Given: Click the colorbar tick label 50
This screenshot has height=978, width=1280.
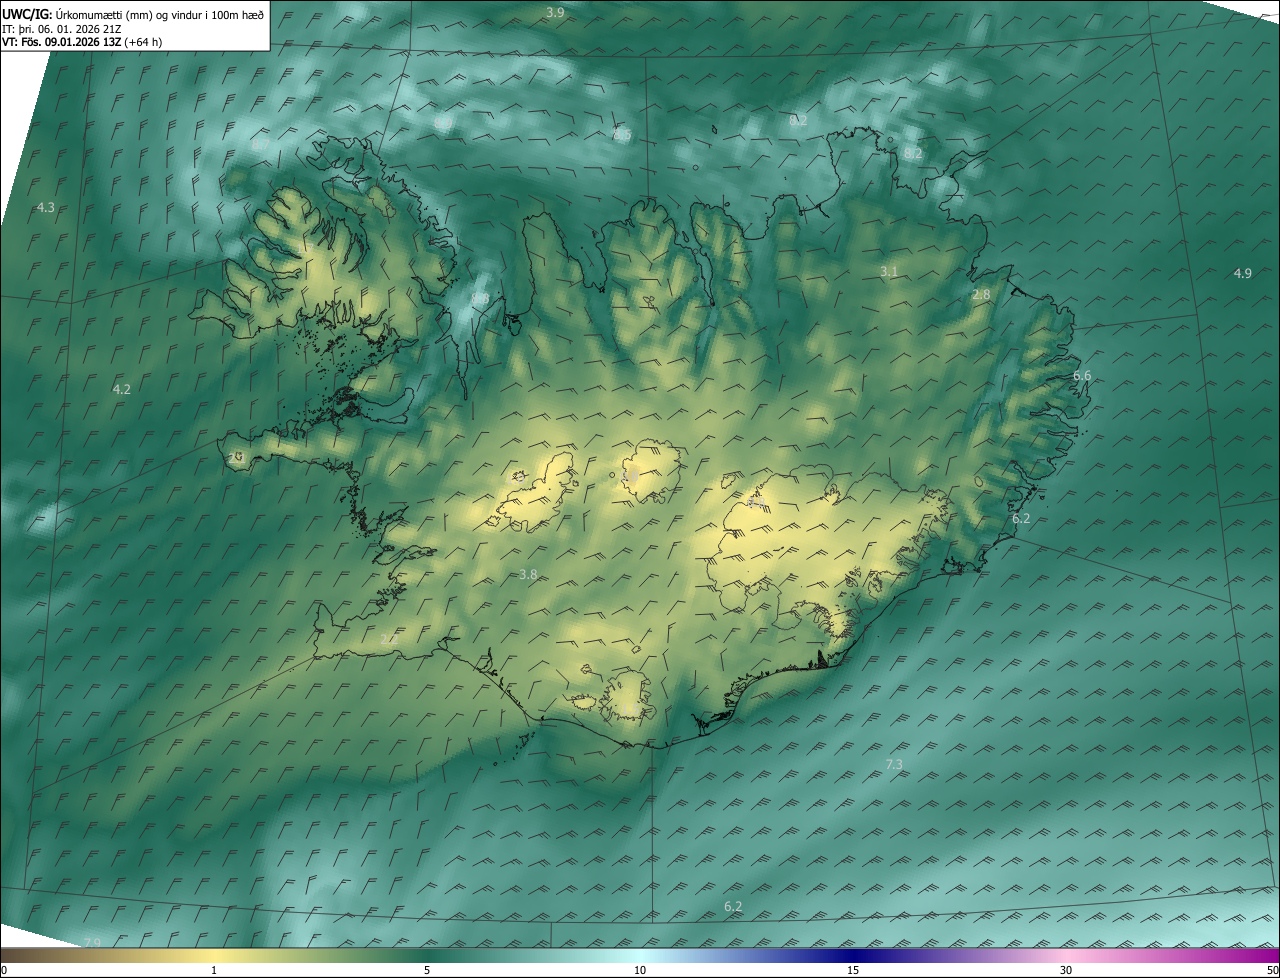Looking at the screenshot, I should [1272, 970].
